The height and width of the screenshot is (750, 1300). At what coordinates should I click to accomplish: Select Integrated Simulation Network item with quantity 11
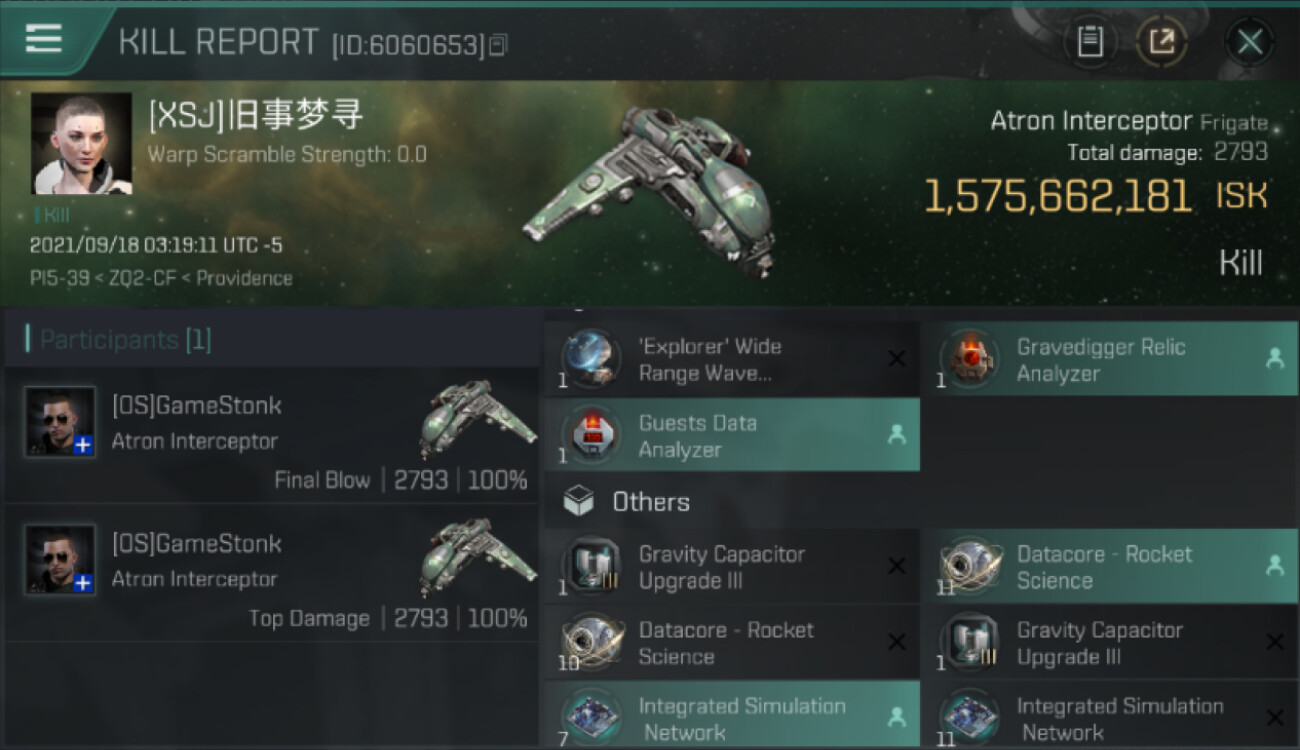click(x=1110, y=716)
